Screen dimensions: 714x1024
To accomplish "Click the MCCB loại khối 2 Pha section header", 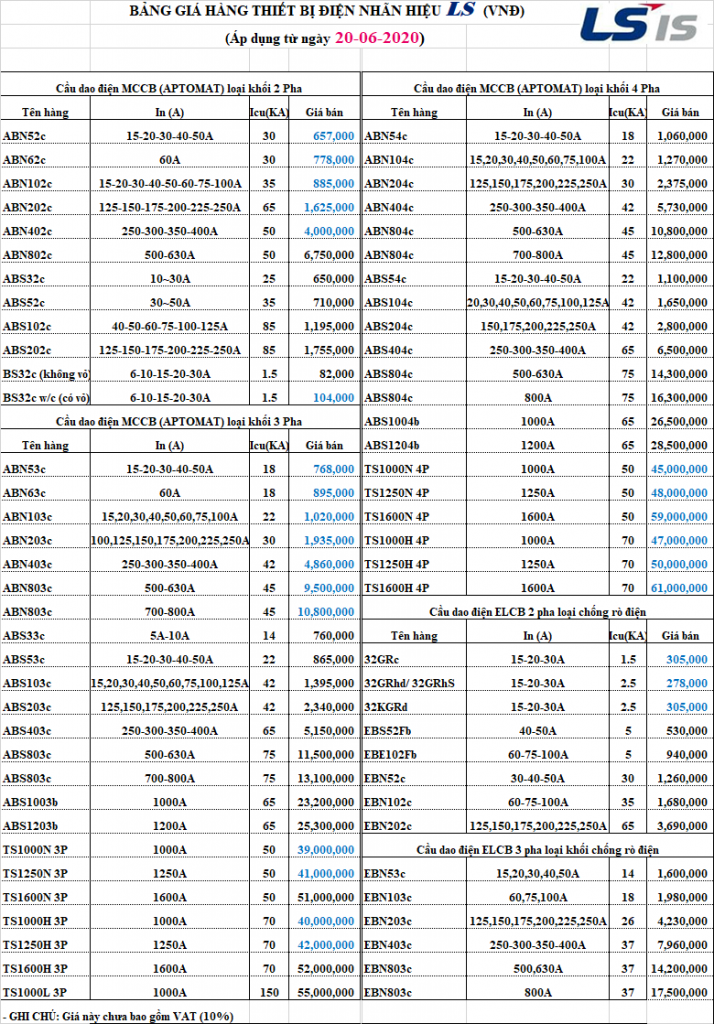I will 179,89.
